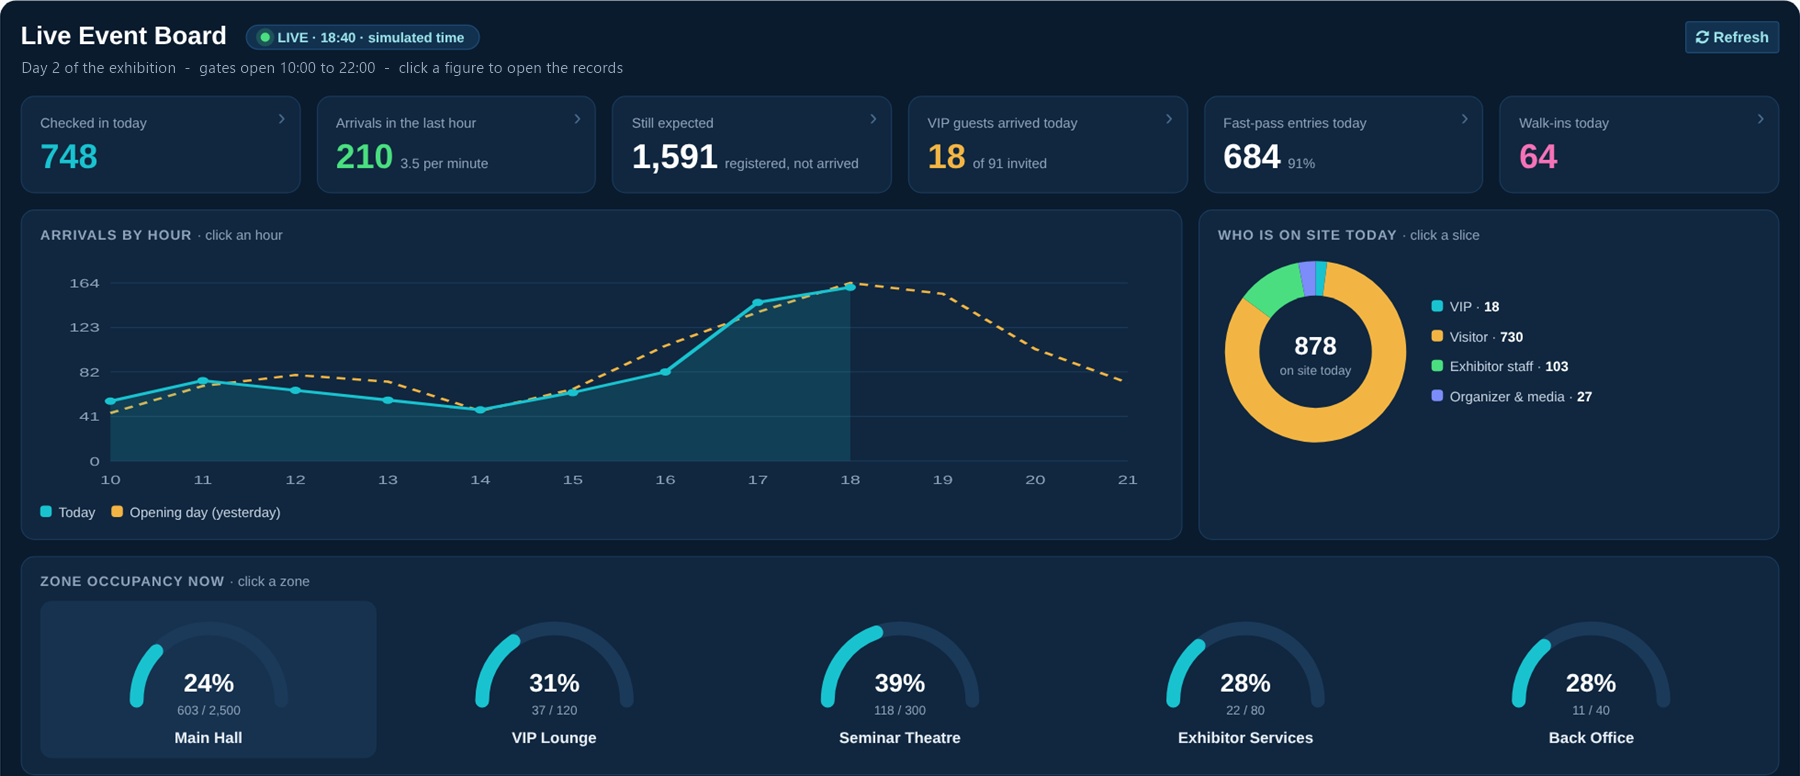Screen dimensions: 1800x776
Task: Click the 1,591 still expected figure
Action: [x=675, y=157]
